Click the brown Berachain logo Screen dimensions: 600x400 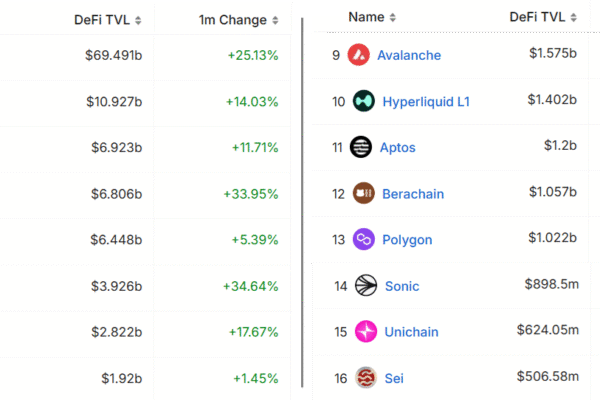pos(364,193)
